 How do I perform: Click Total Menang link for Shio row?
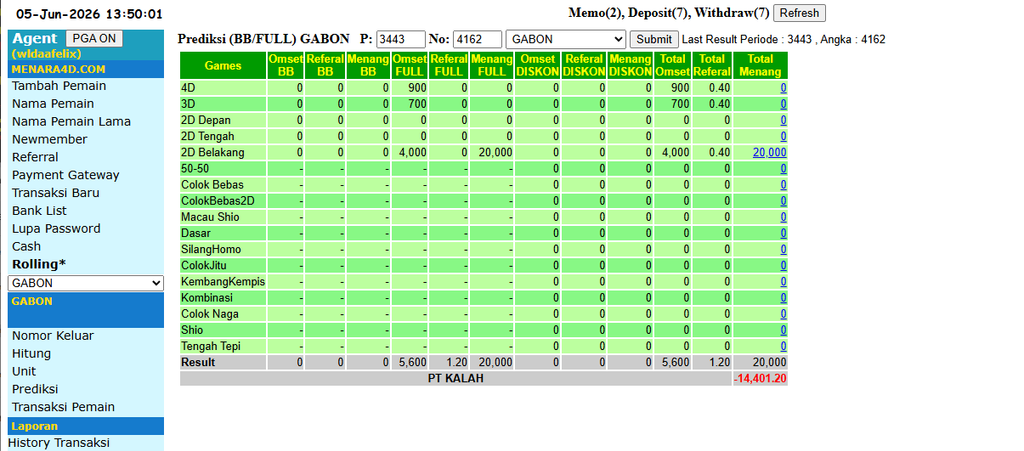[x=783, y=330]
